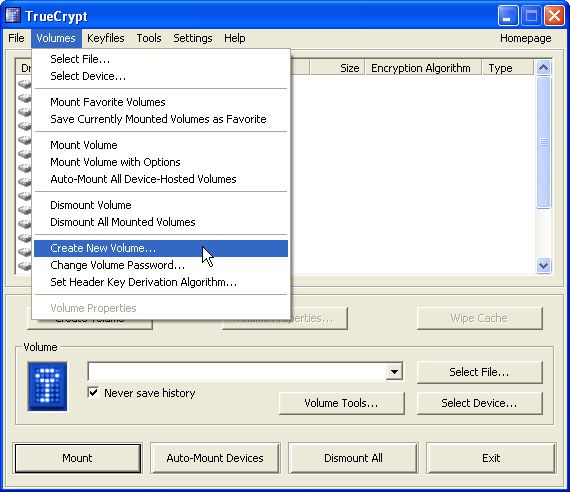The width and height of the screenshot is (570, 492).
Task: Close the open Volumes menu
Action: (x=56, y=38)
